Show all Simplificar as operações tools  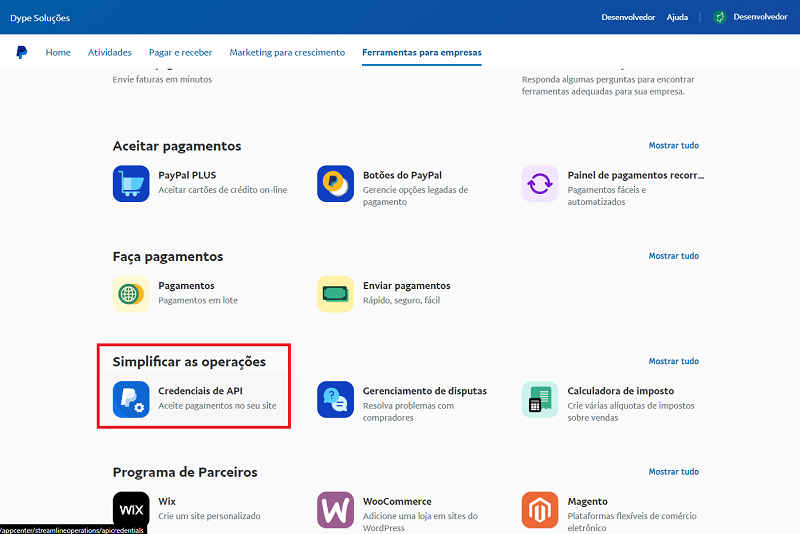click(673, 361)
